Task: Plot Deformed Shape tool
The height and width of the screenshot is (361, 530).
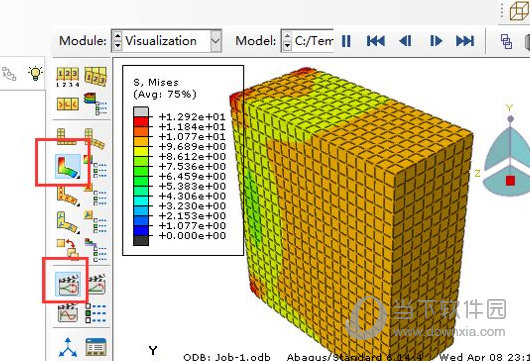Action: coord(94,138)
